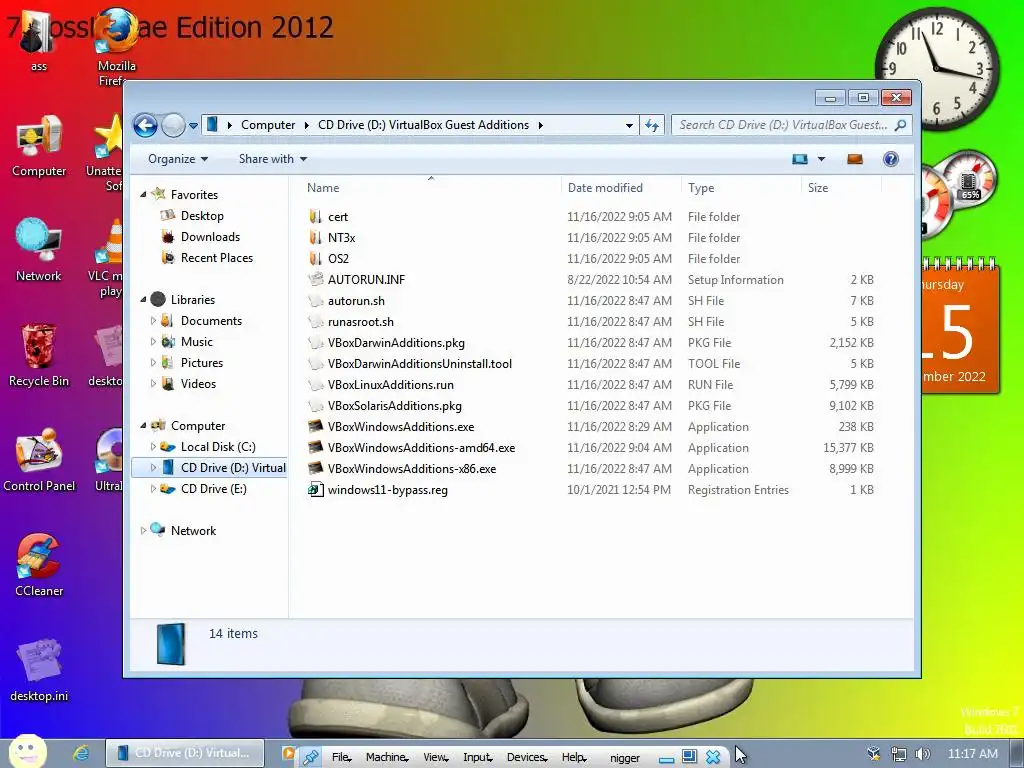Open the views options dropdown arrow
1024x768 pixels.
[x=821, y=159]
